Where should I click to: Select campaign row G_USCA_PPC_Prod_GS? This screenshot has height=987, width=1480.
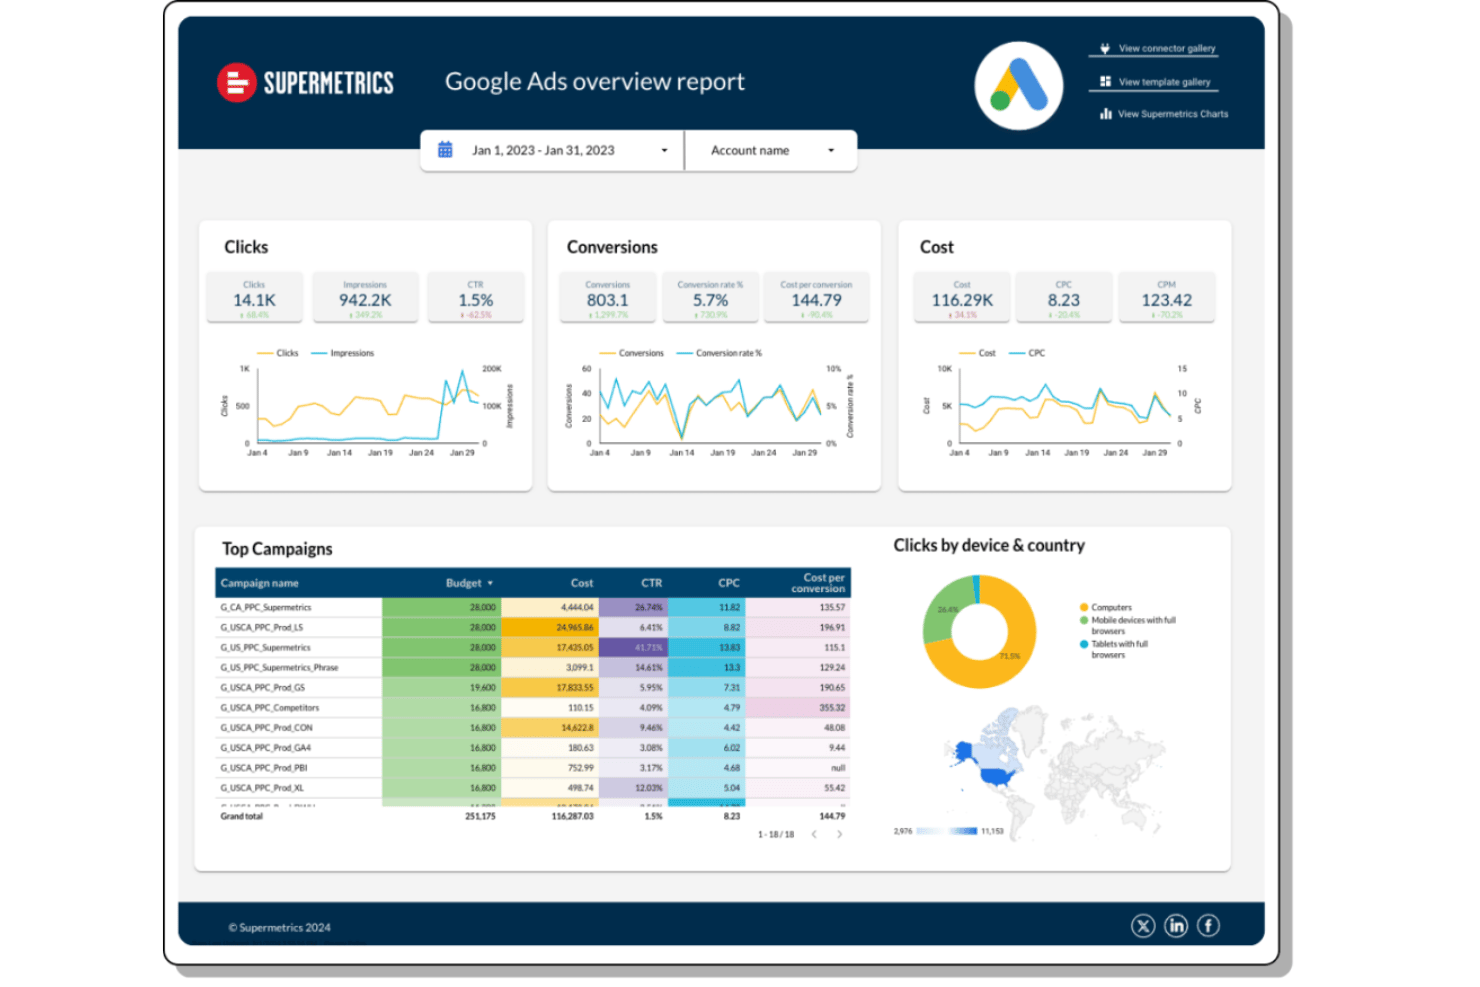[x=533, y=687]
